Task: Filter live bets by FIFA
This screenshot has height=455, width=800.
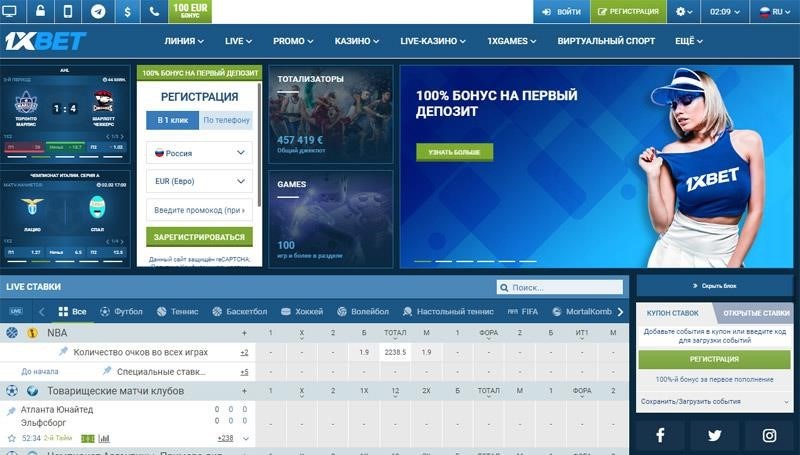Action: tap(522, 312)
